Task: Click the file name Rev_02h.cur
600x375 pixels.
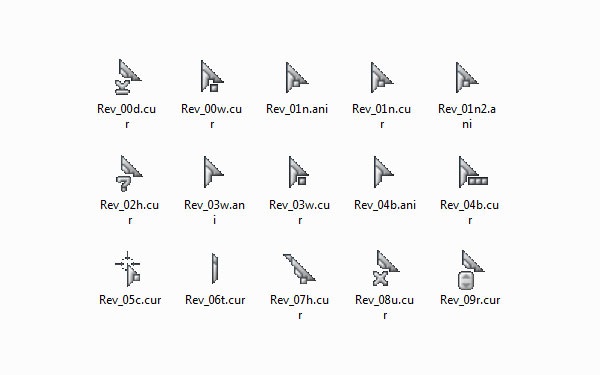Action: pos(130,212)
